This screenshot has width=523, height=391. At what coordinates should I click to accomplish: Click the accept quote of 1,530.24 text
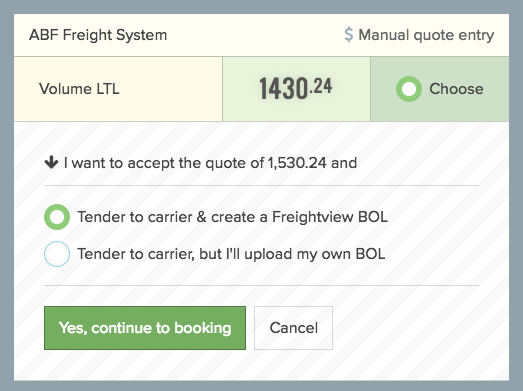click(x=210, y=163)
